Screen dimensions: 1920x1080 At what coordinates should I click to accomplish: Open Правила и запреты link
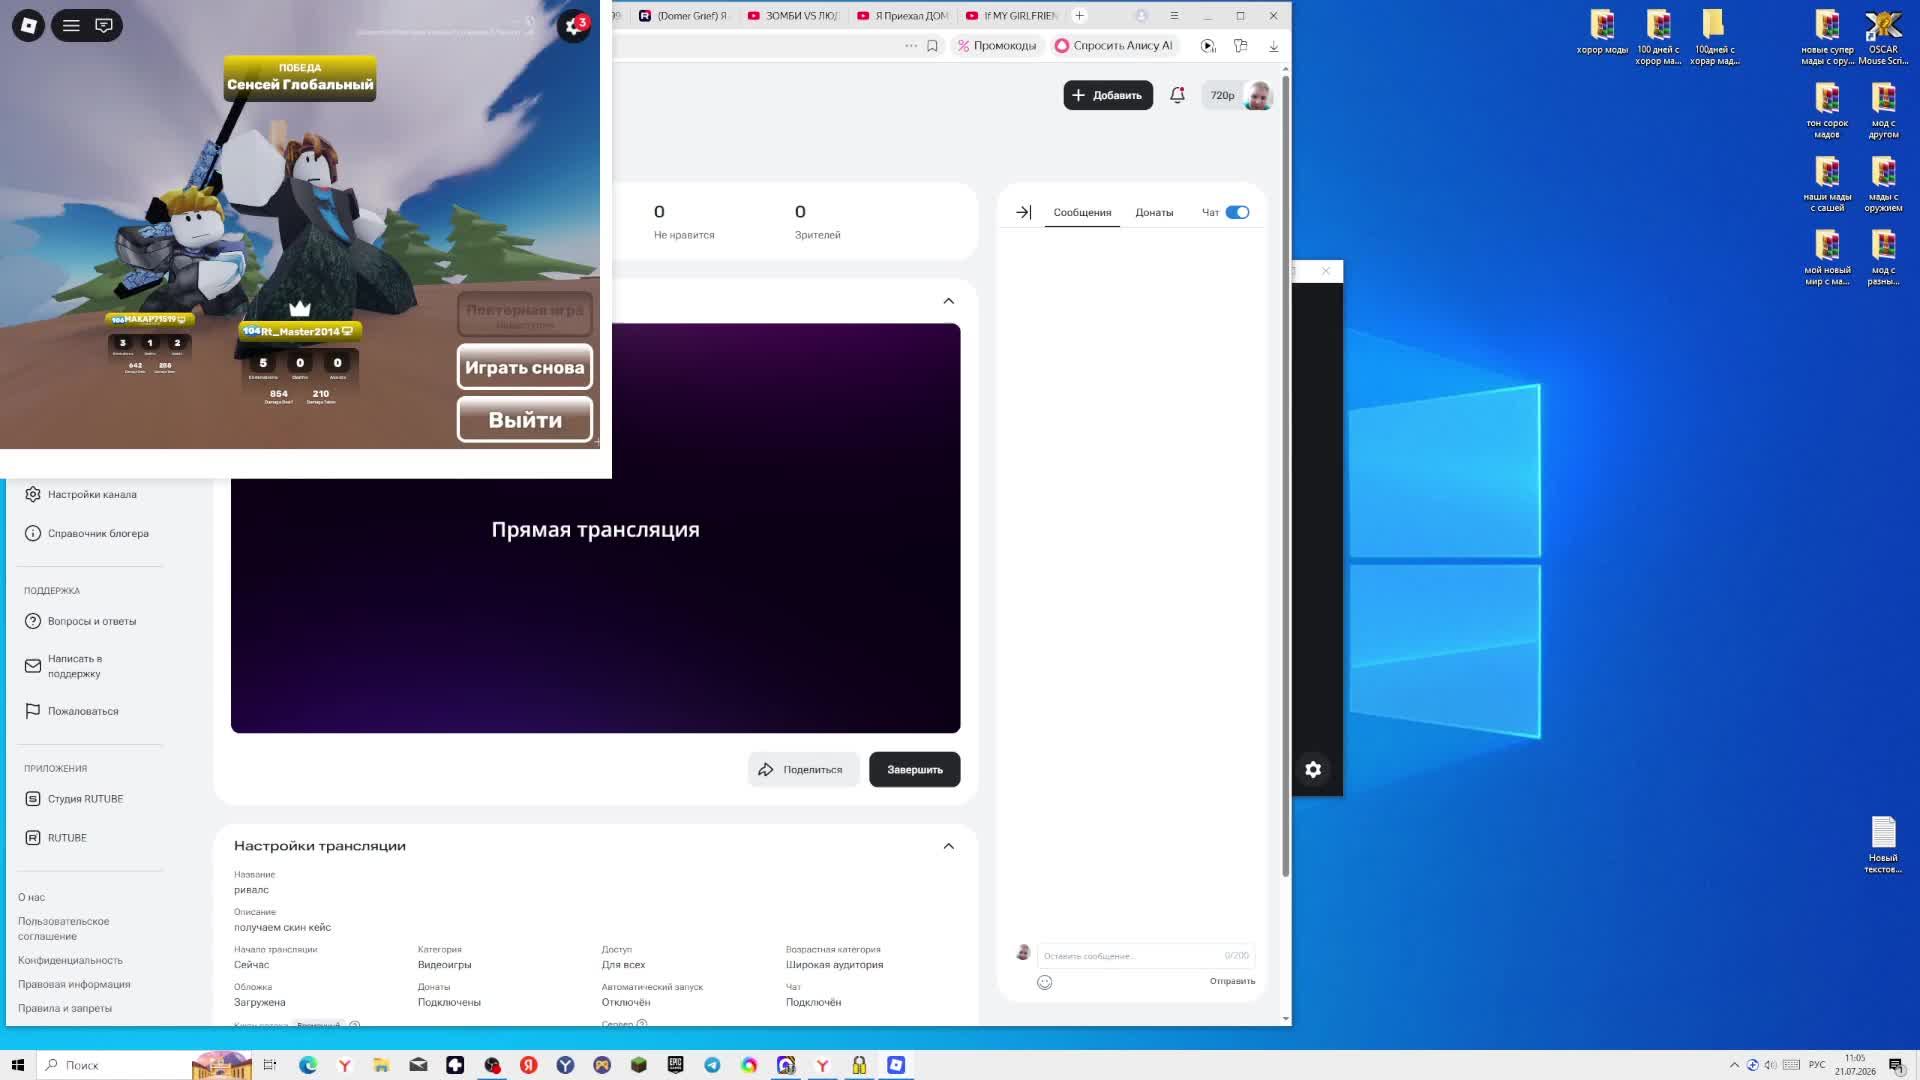(65, 1008)
